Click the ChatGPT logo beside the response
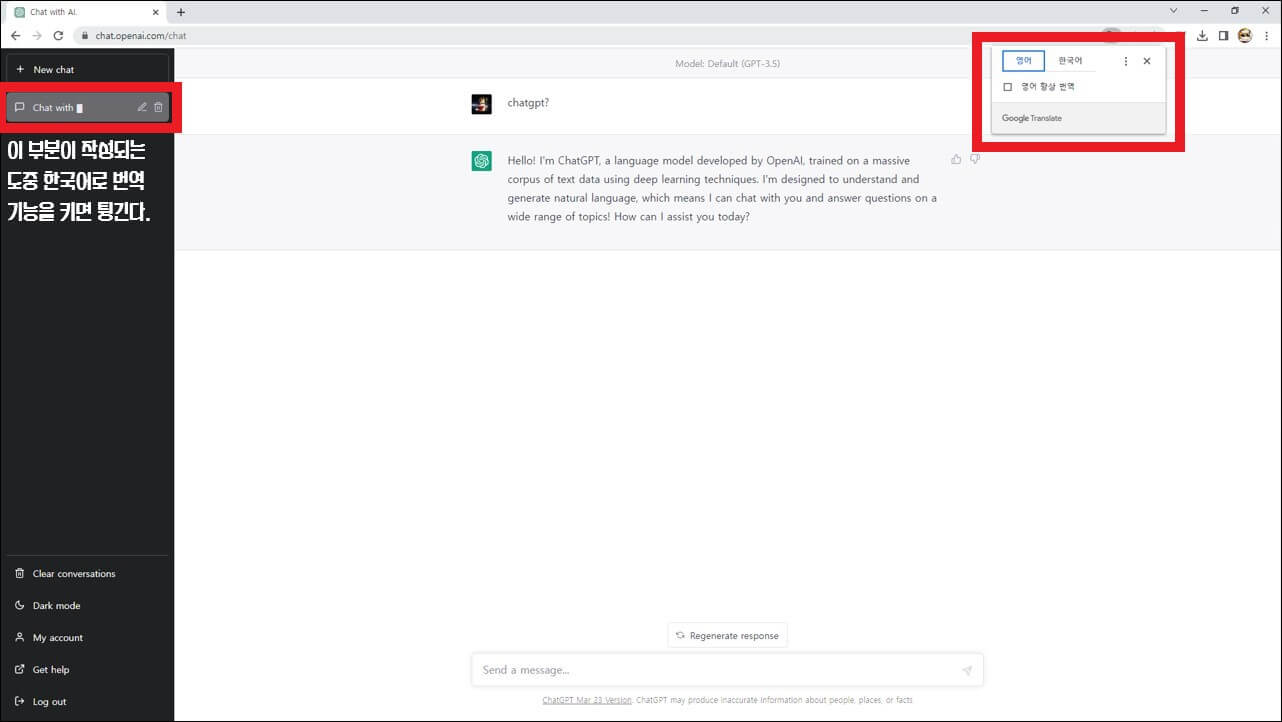Image resolution: width=1282 pixels, height=722 pixels. coord(481,161)
